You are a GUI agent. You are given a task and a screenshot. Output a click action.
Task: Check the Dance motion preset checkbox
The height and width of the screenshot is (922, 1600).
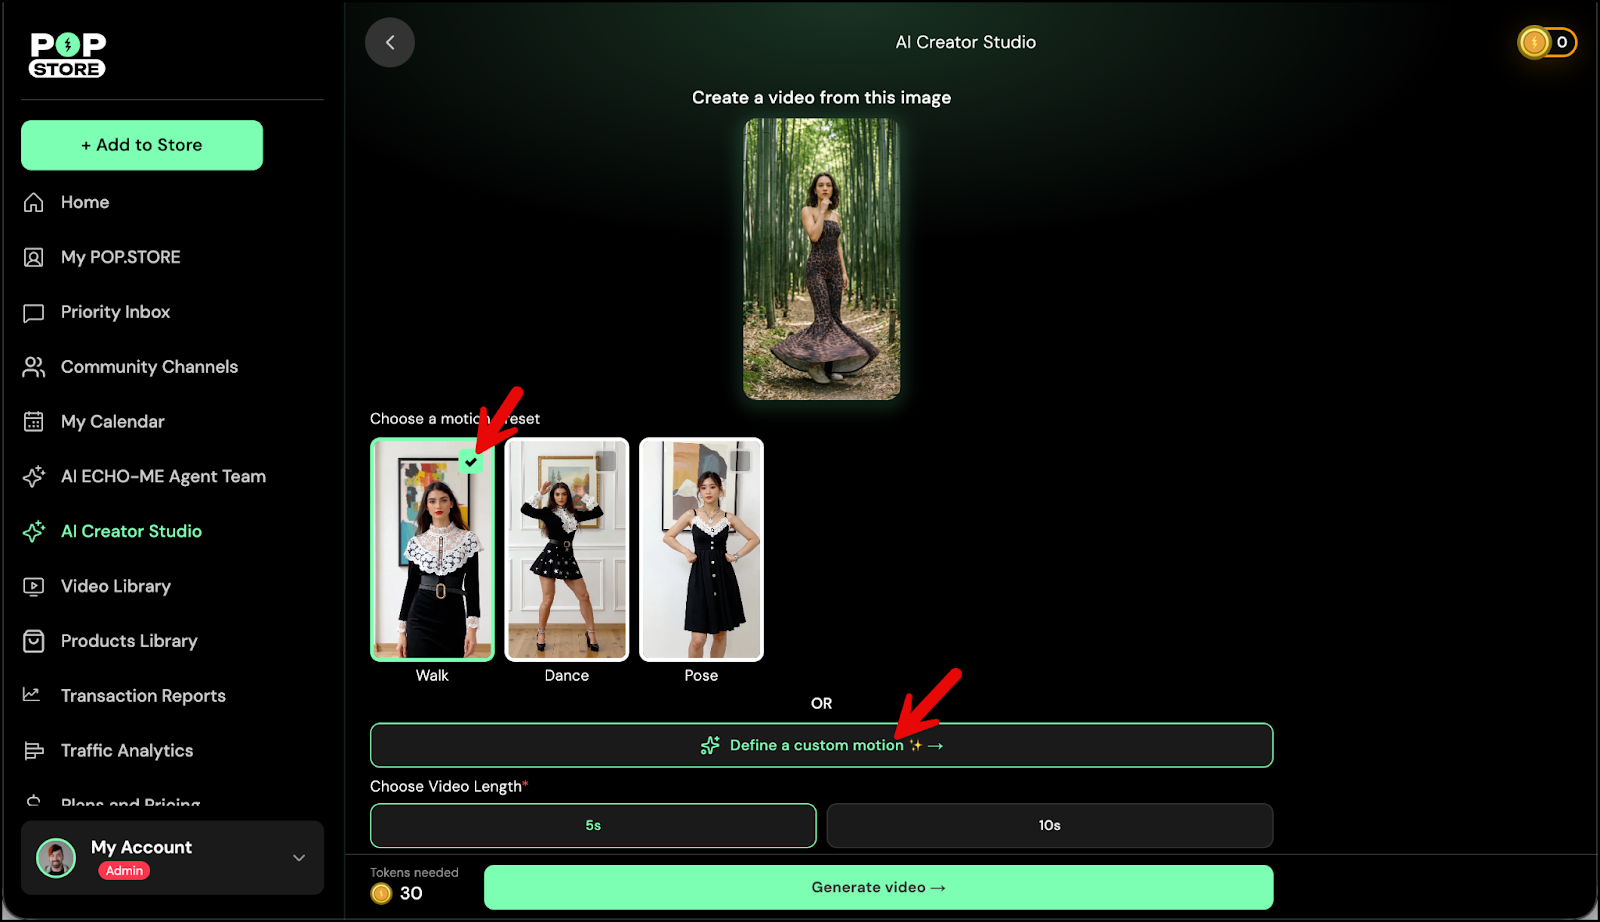[605, 461]
